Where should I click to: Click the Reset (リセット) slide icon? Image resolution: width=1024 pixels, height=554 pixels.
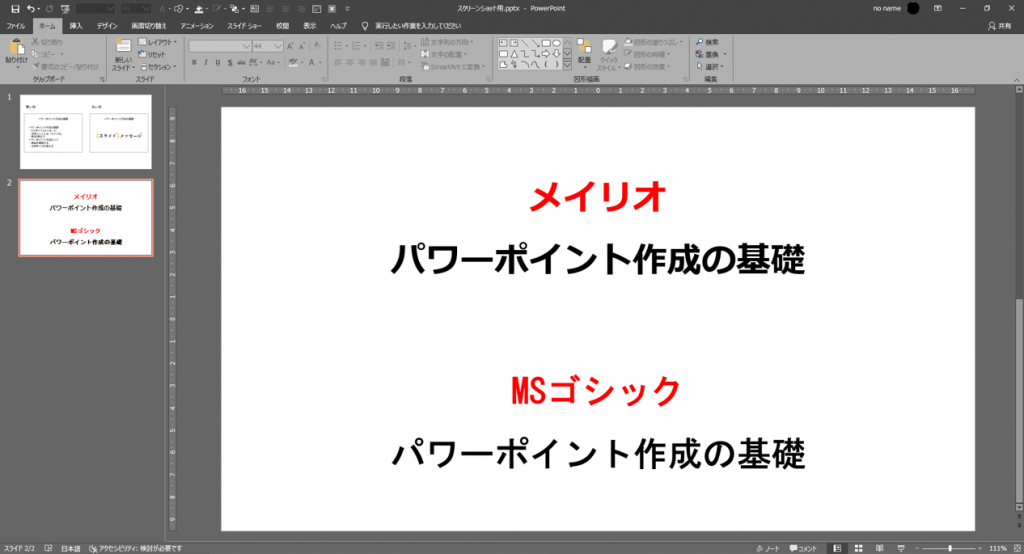pyautogui.click(x=155, y=55)
